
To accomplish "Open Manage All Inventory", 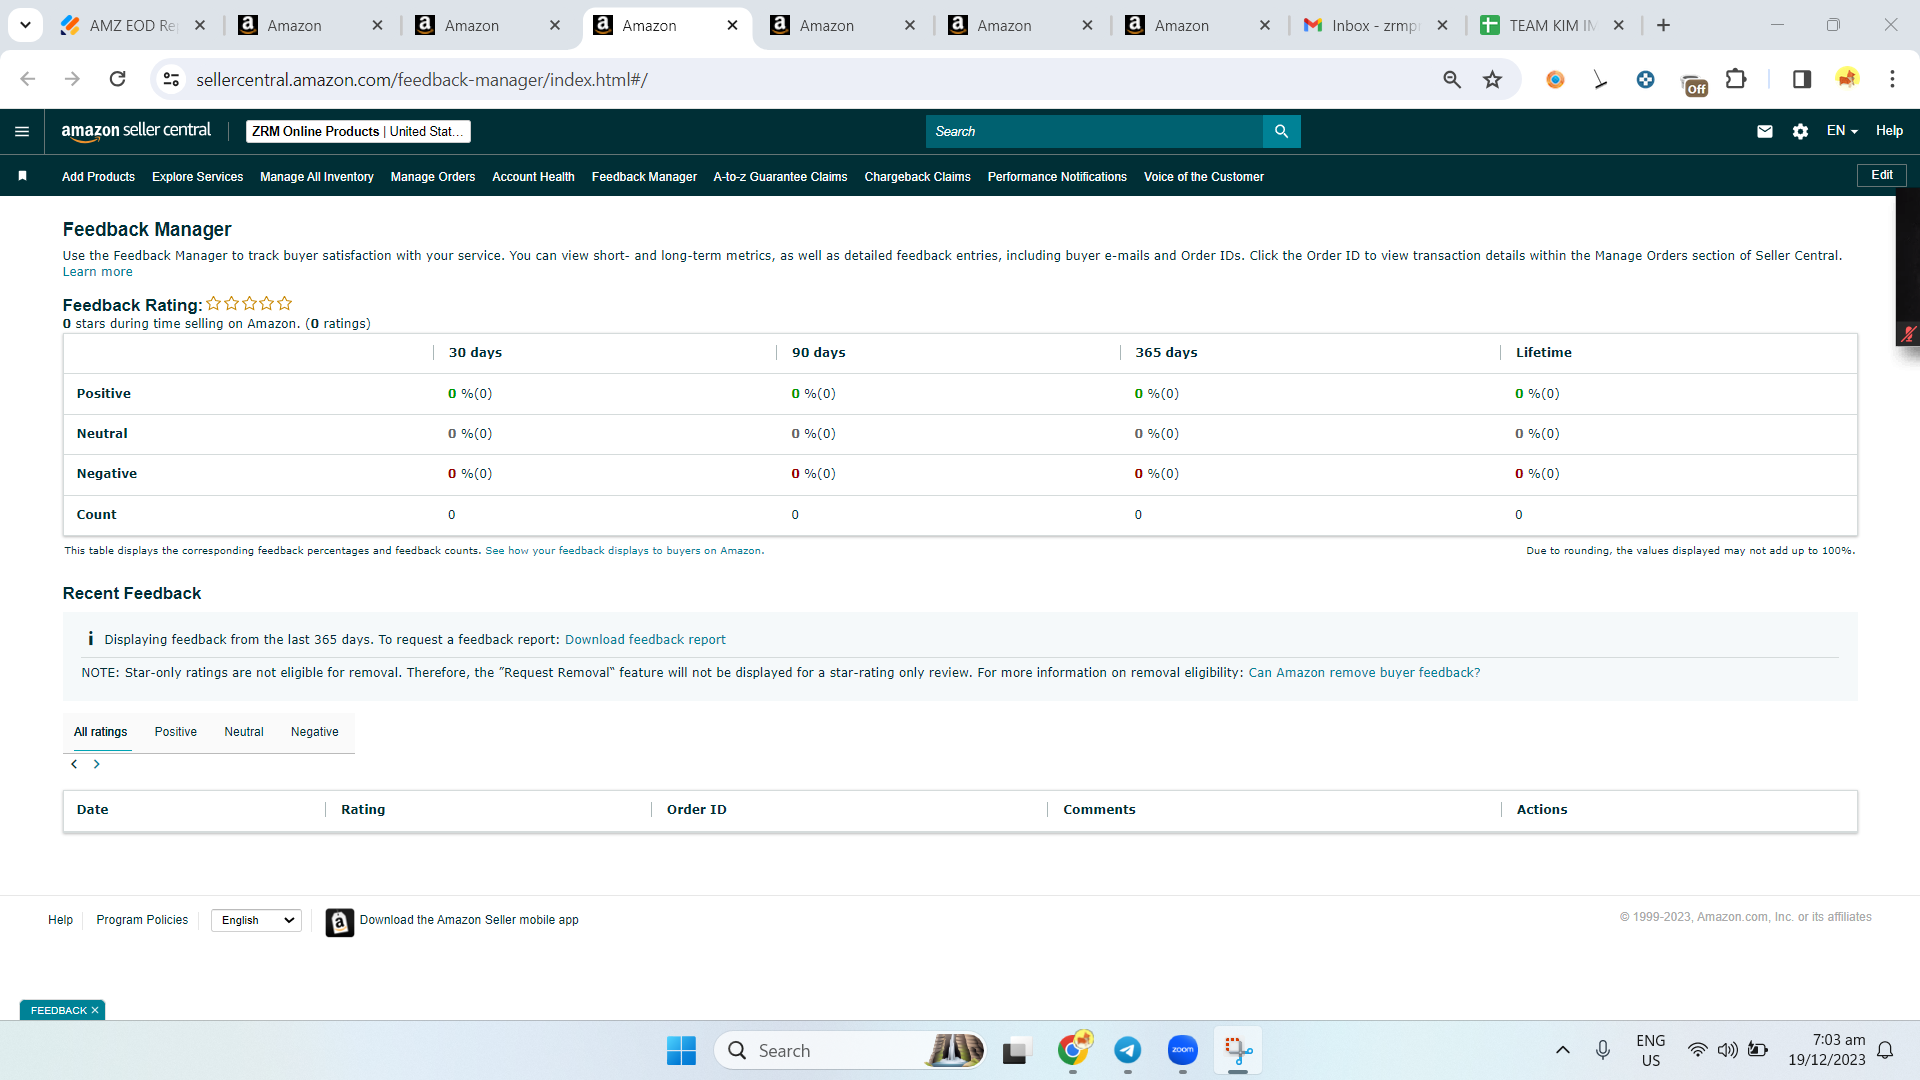I will coord(317,177).
